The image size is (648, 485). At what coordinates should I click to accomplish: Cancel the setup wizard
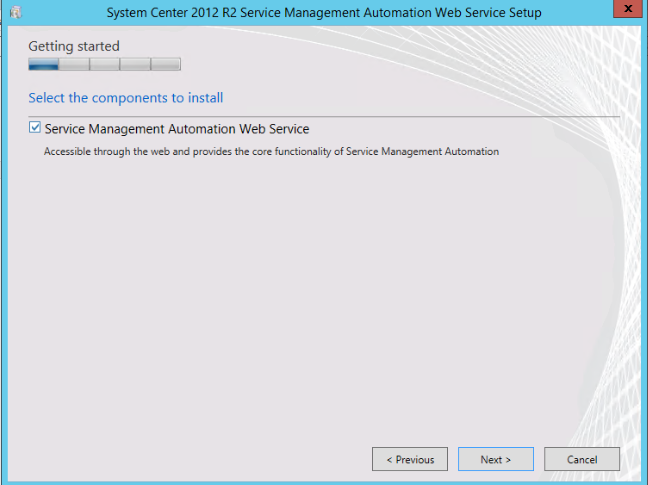pos(582,459)
